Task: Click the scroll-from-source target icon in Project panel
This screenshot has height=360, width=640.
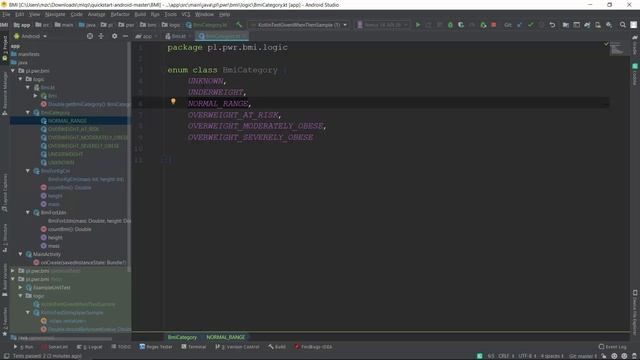Action: [x=90, y=36]
